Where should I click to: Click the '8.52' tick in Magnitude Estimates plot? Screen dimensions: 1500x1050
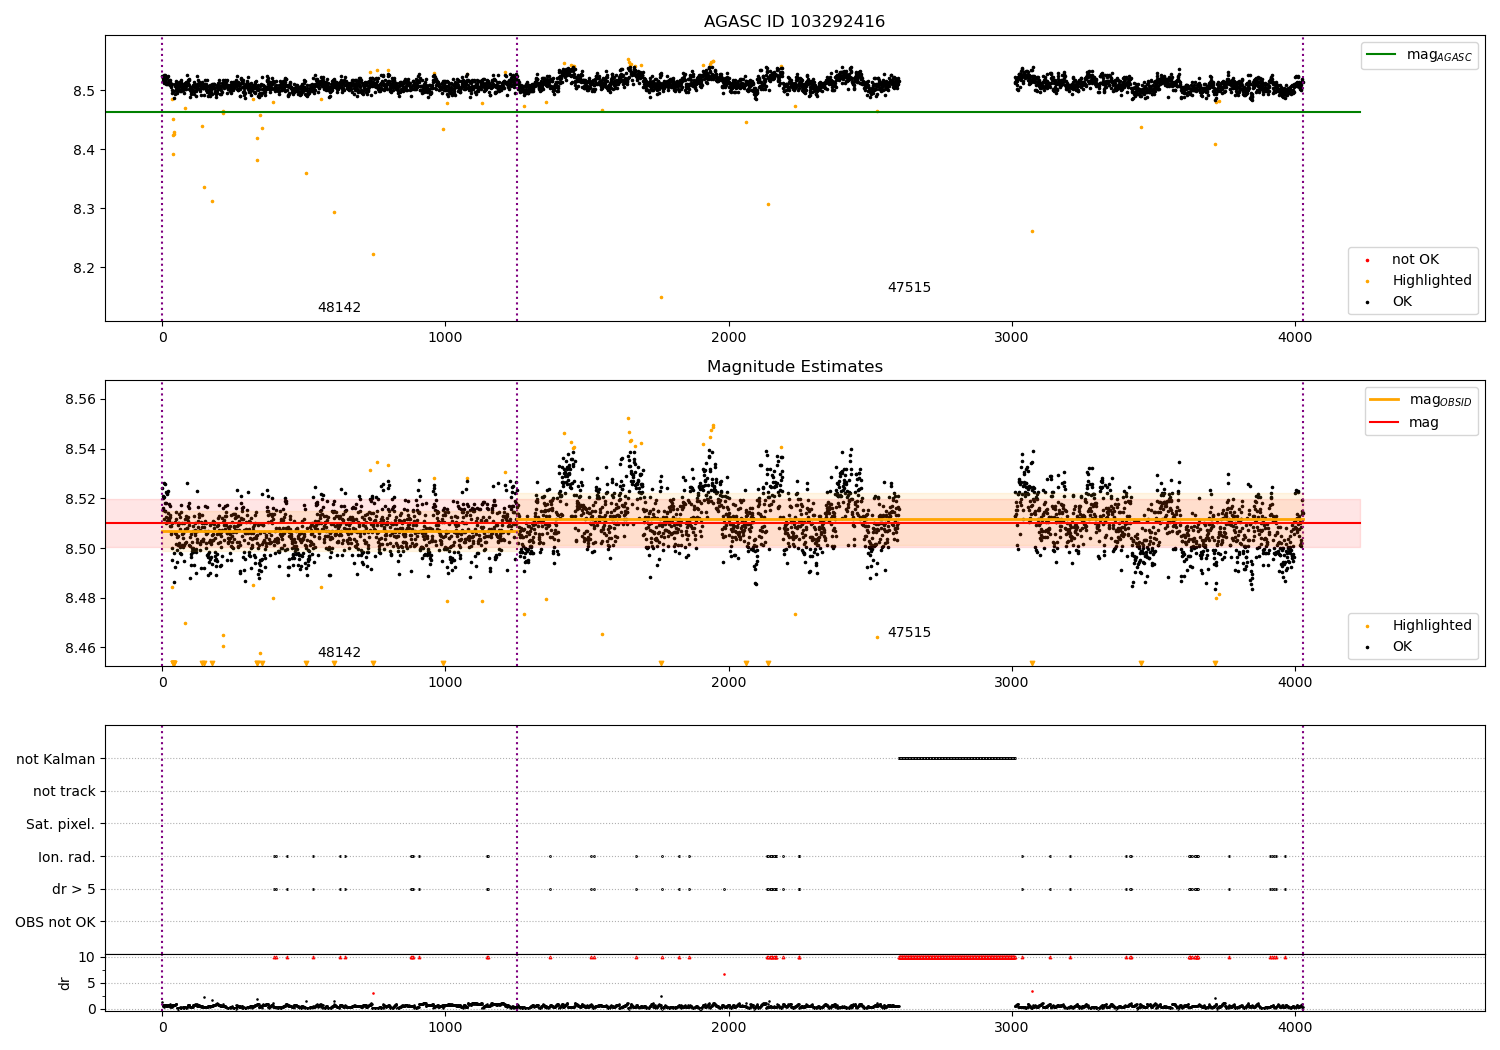pos(78,499)
